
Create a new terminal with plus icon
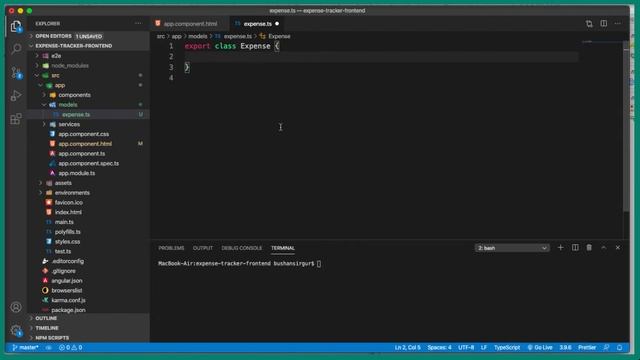point(560,248)
